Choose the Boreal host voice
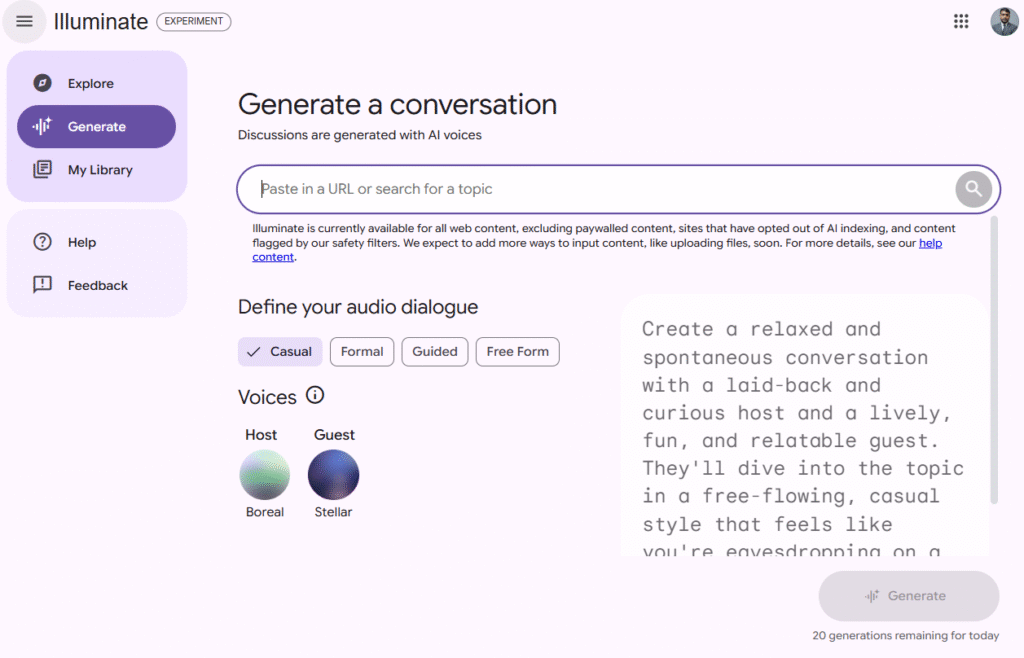The image size is (1024, 658). [x=264, y=475]
